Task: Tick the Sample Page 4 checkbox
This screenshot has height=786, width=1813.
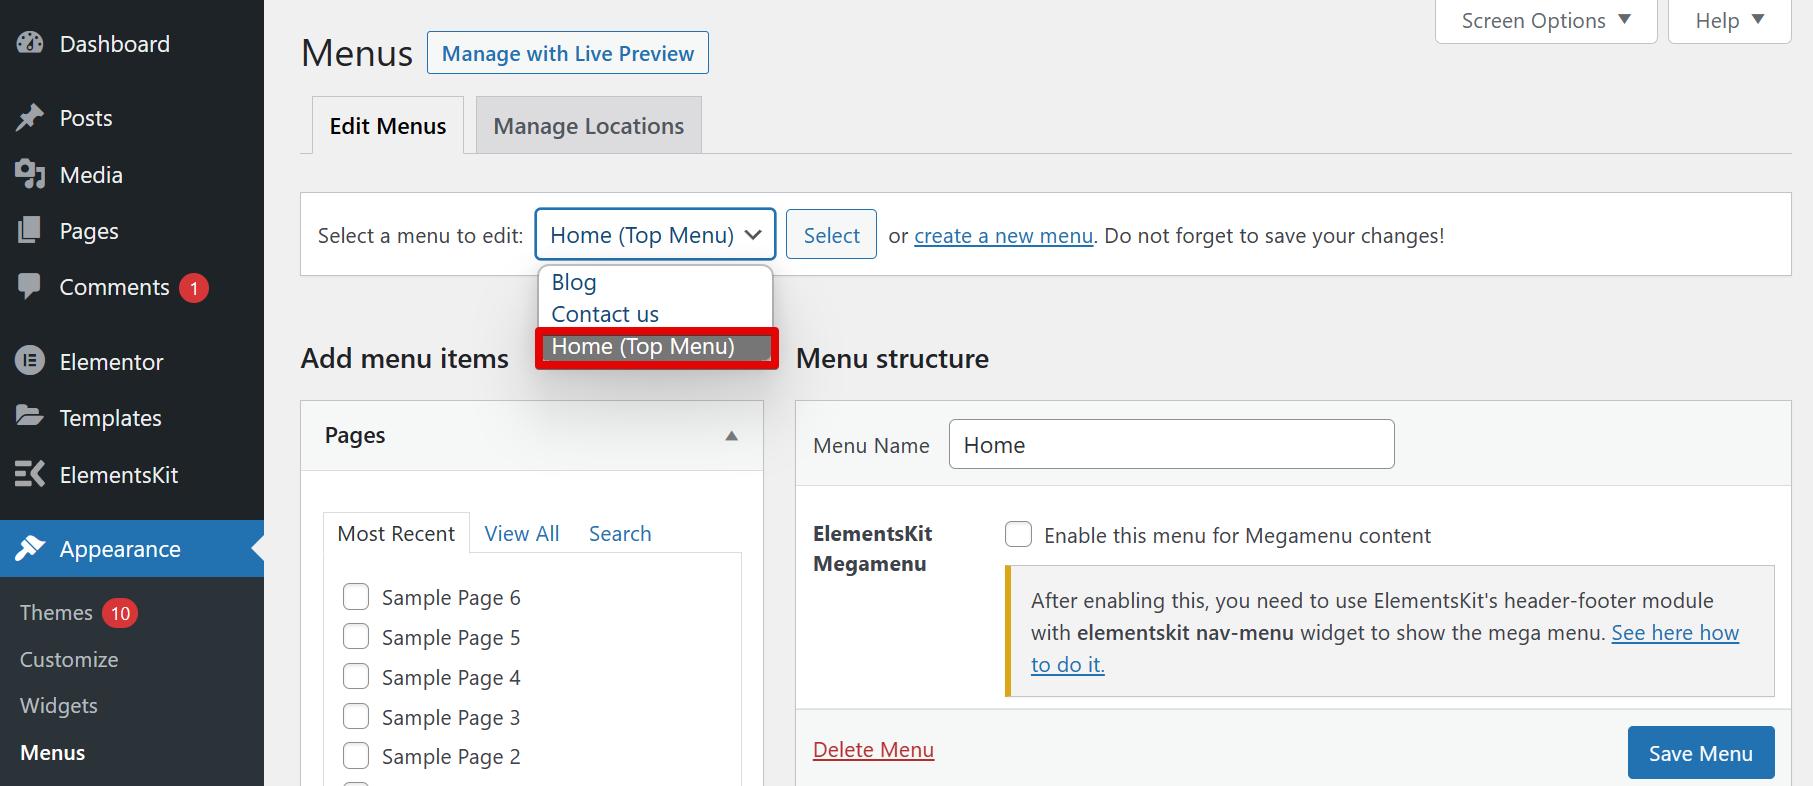Action: coord(356,677)
